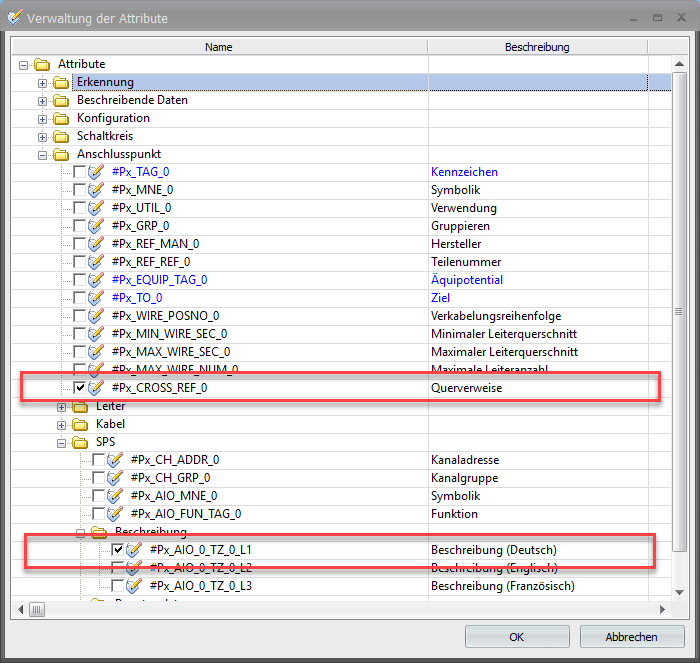The width and height of the screenshot is (700, 663).
Task: Click the Beschreibung column header
Action: coord(537,47)
